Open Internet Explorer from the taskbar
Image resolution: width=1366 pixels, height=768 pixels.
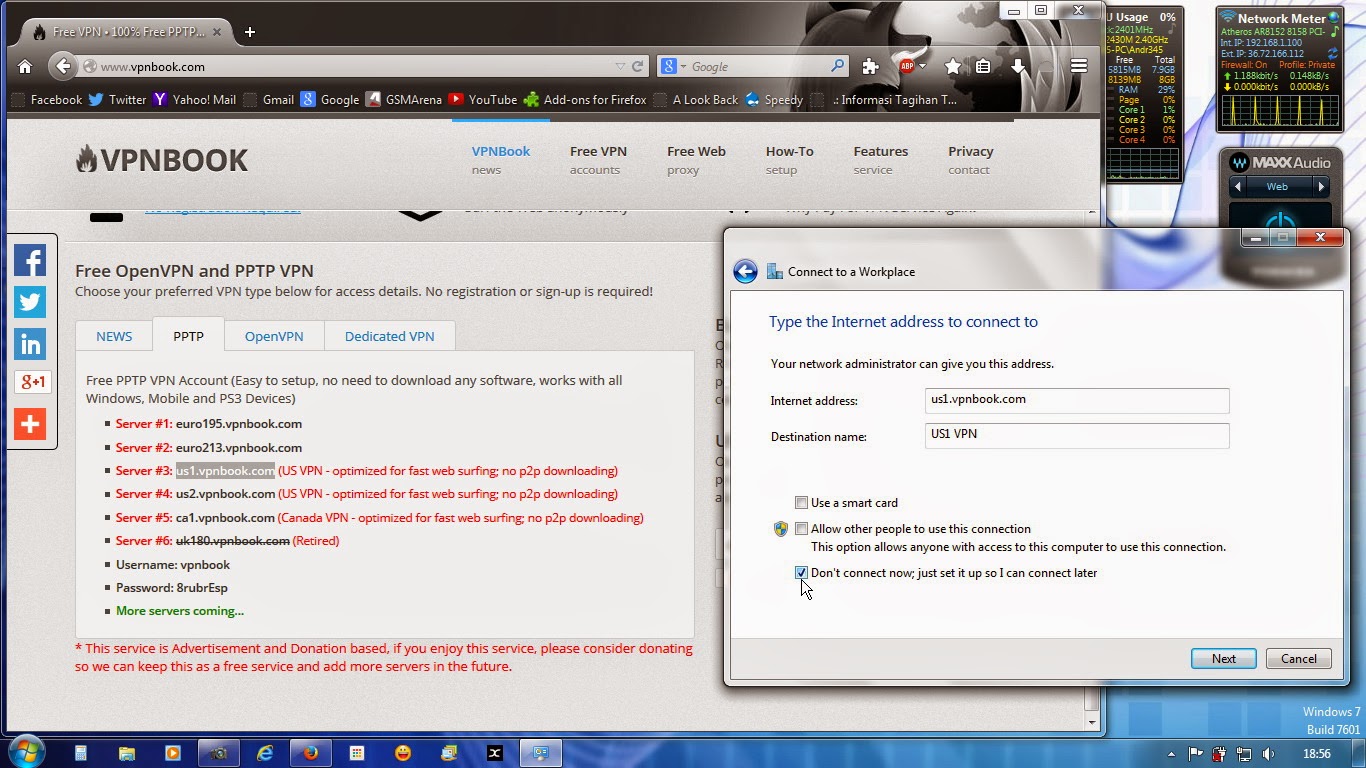click(x=265, y=753)
